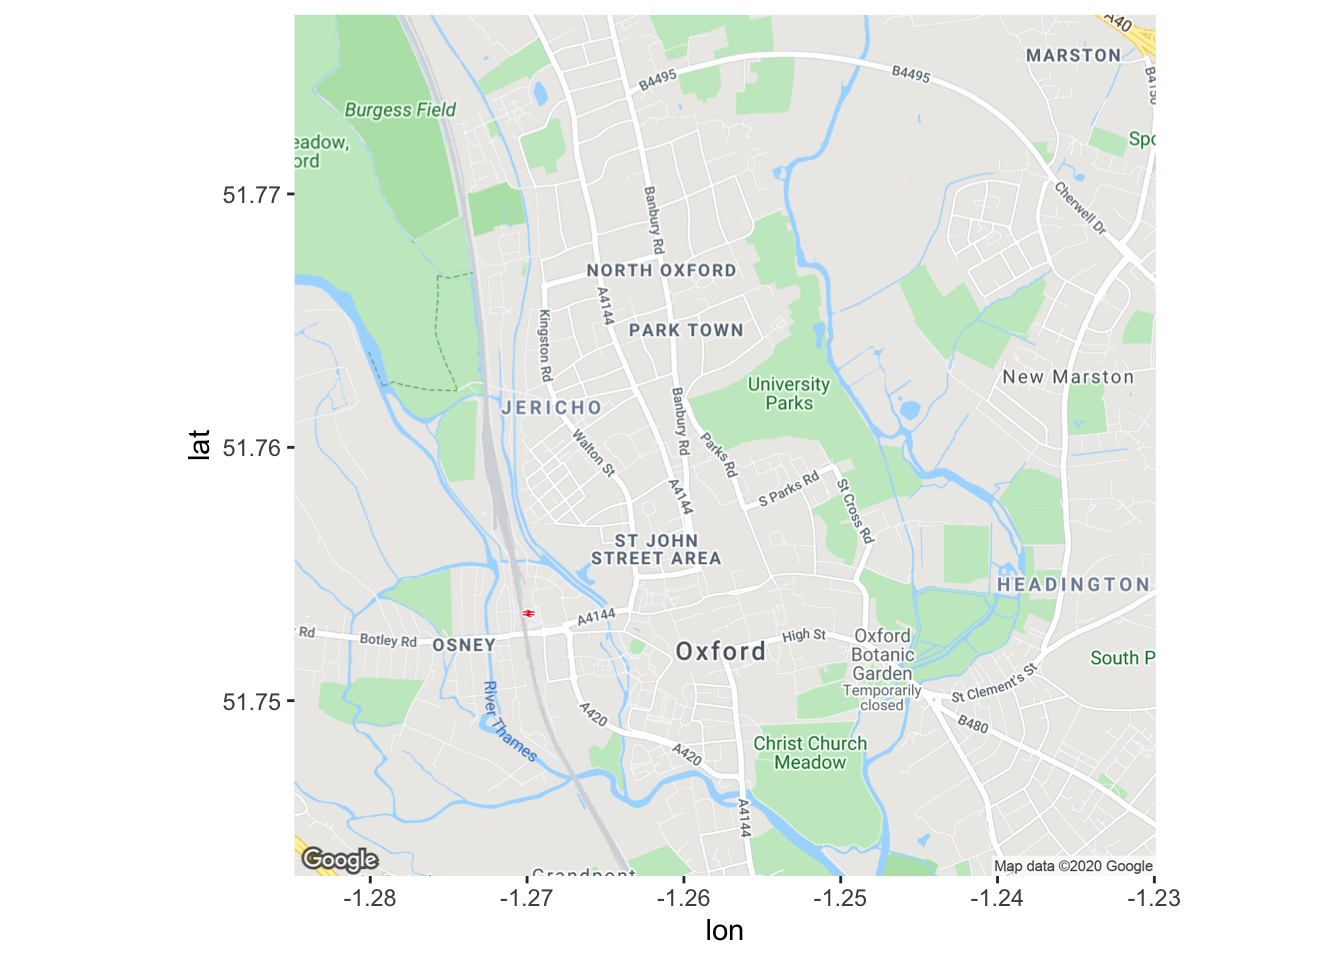Click the High St road label
The height and width of the screenshot is (960, 1344).
tap(804, 635)
